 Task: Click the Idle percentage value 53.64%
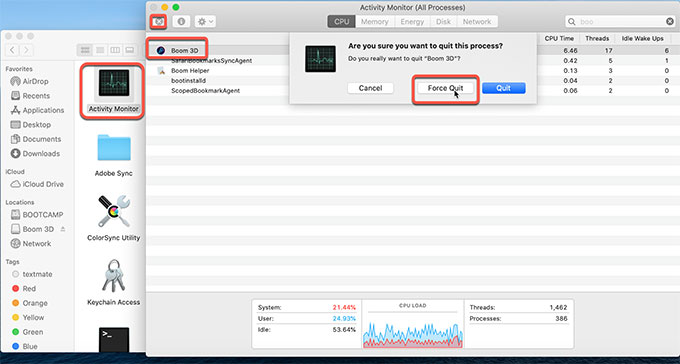pyautogui.click(x=344, y=330)
